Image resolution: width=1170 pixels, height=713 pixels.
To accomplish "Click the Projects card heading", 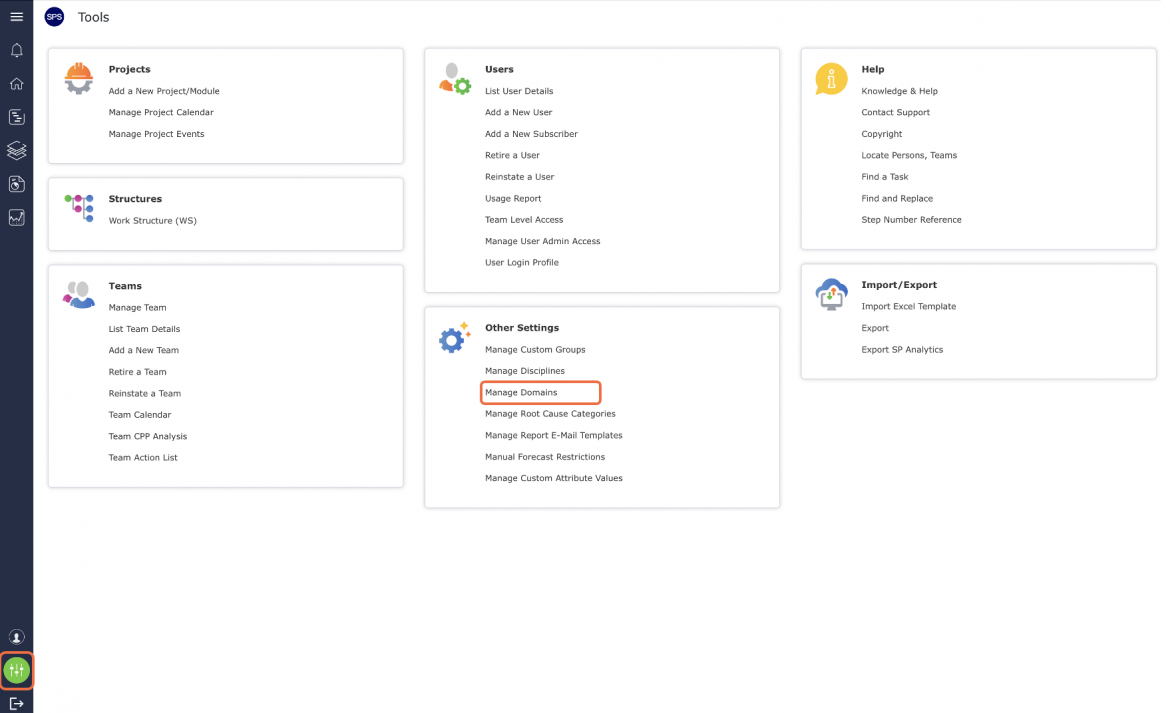I will point(129,69).
